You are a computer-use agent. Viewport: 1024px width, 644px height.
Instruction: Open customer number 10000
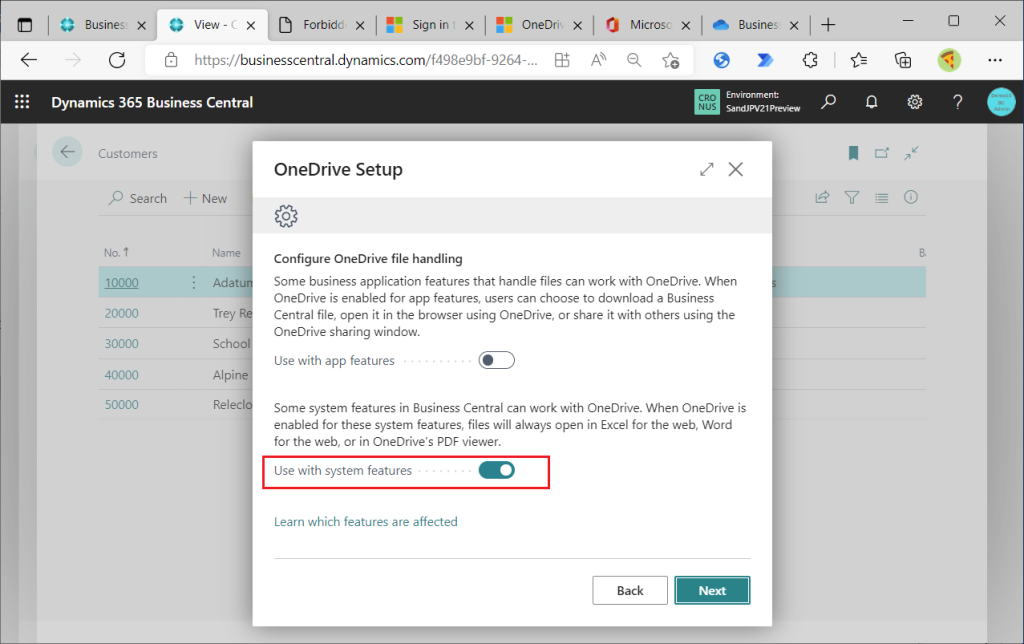(121, 283)
